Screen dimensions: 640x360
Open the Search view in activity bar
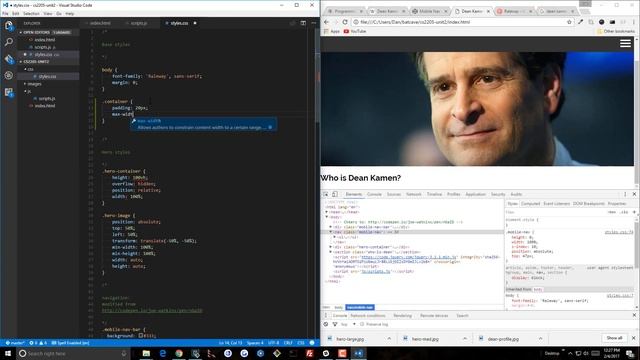(9, 42)
